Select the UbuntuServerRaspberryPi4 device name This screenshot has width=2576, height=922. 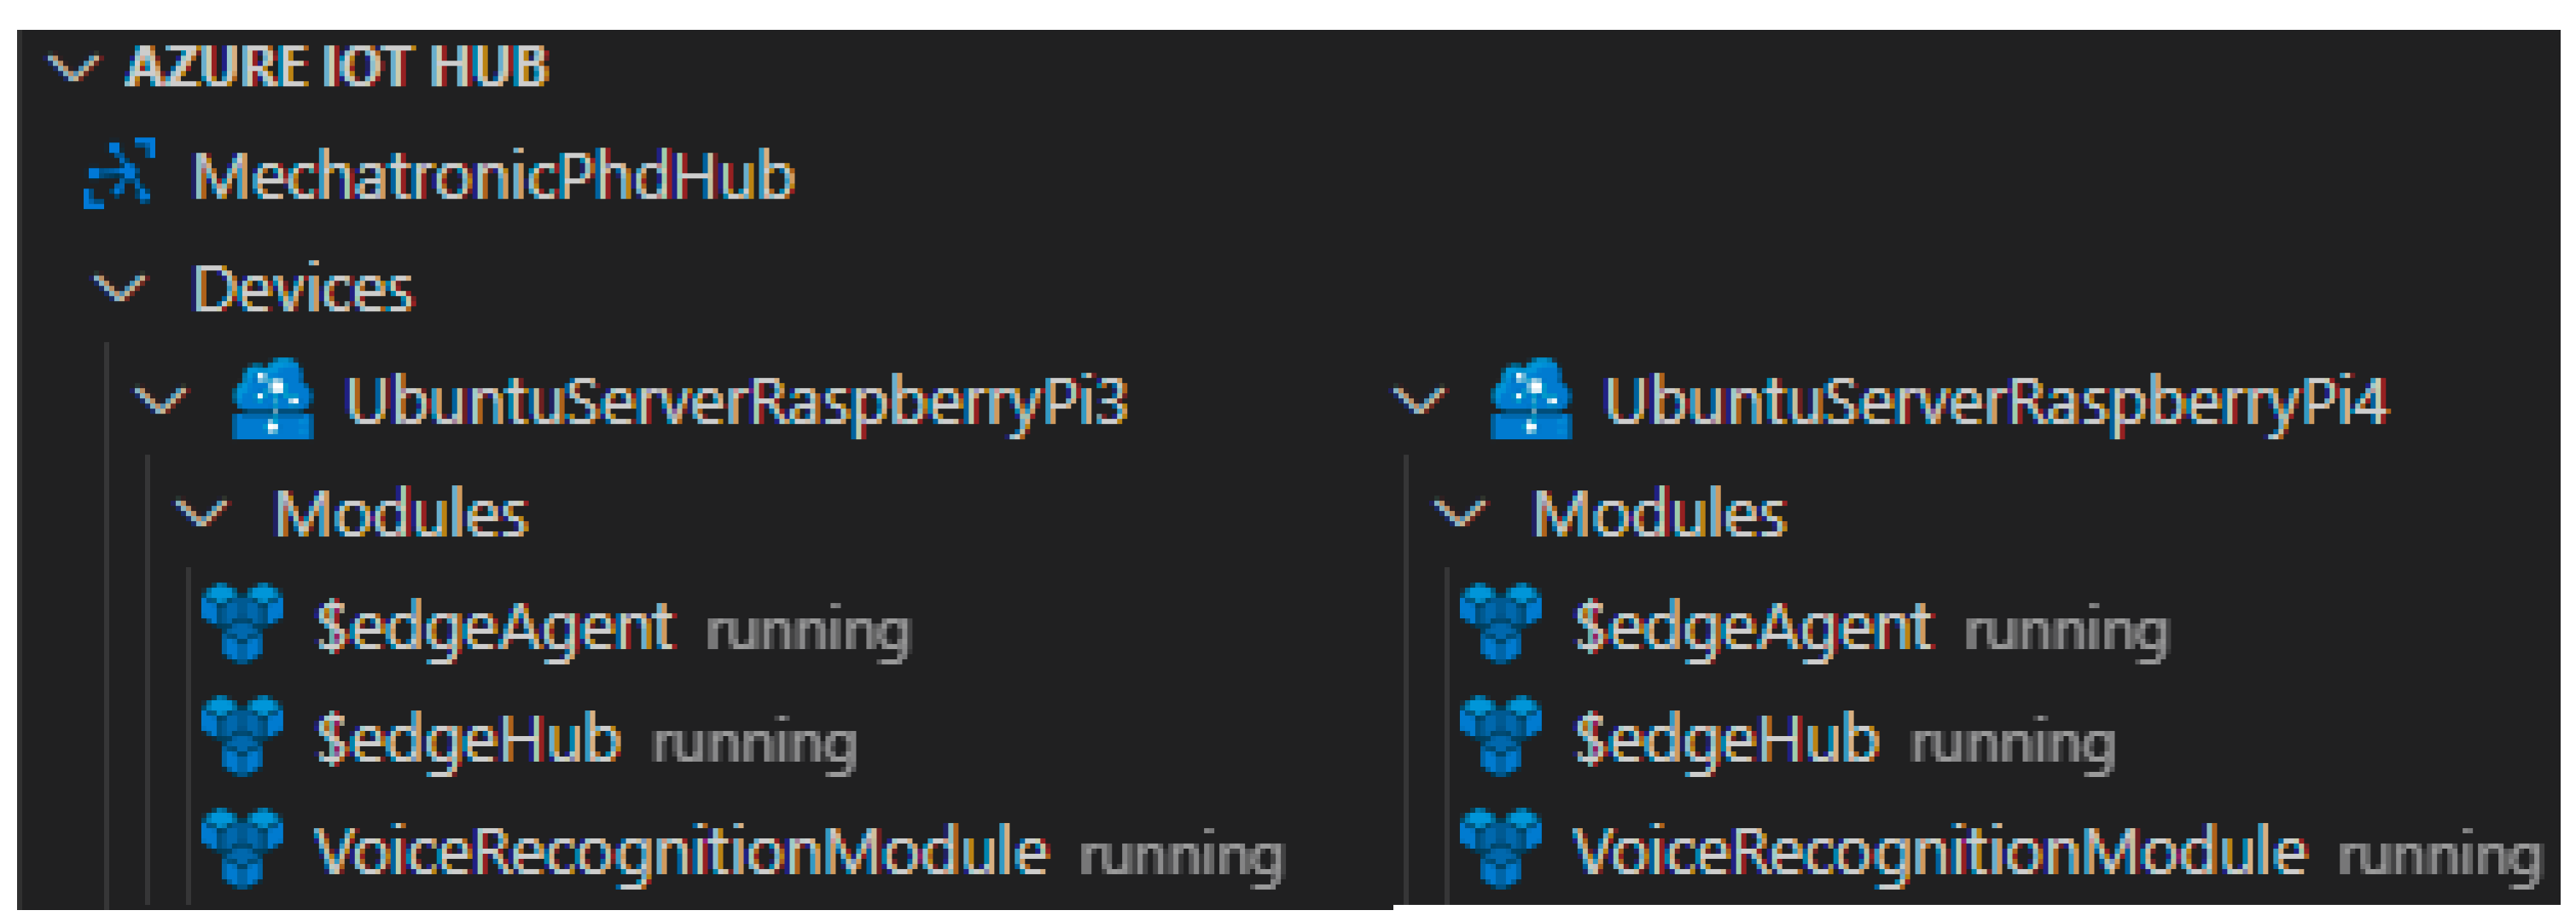pyautogui.click(x=1995, y=401)
